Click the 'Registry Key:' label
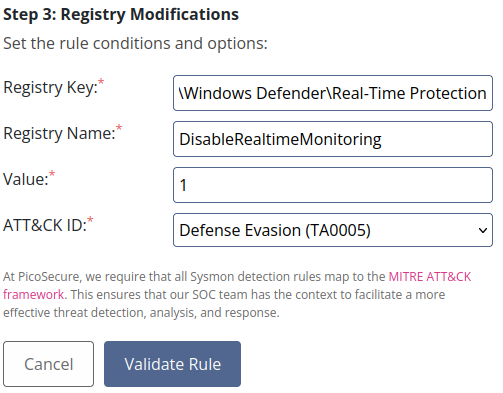The width and height of the screenshot is (503, 393). [50, 88]
